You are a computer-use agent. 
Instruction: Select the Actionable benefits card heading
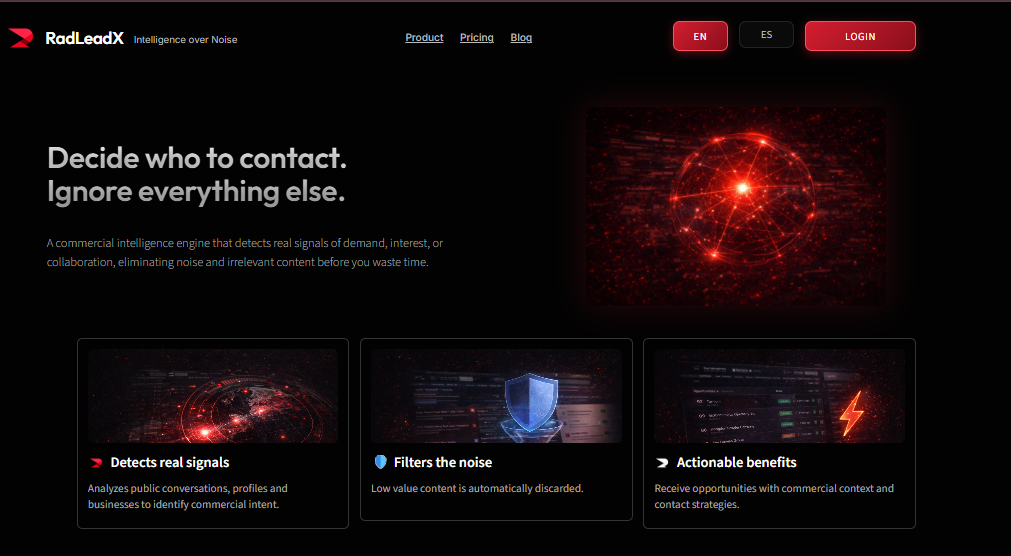click(x=736, y=462)
